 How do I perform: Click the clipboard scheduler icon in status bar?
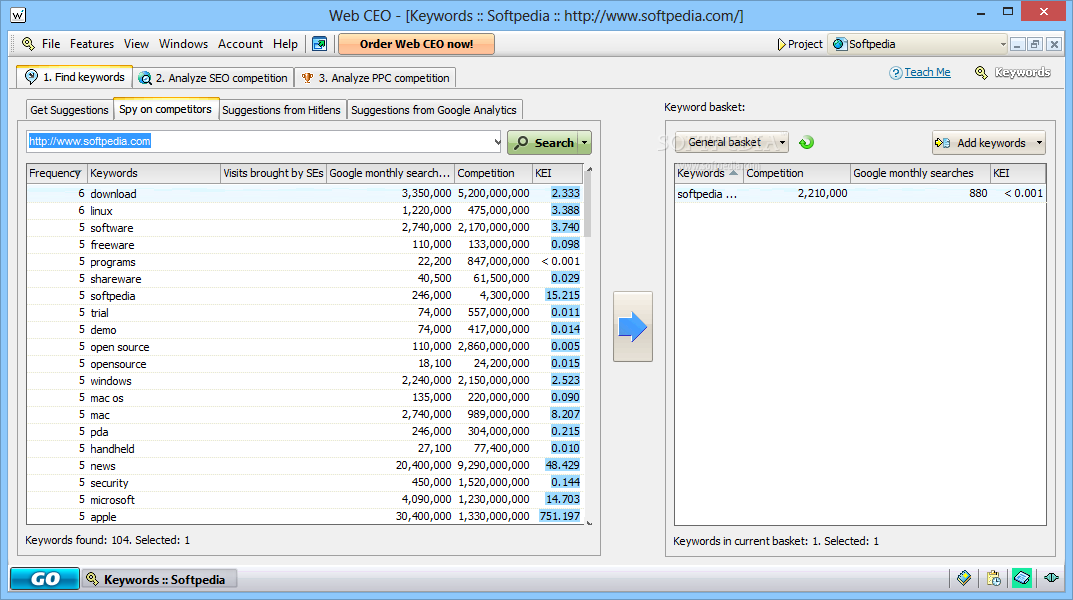[x=994, y=578]
